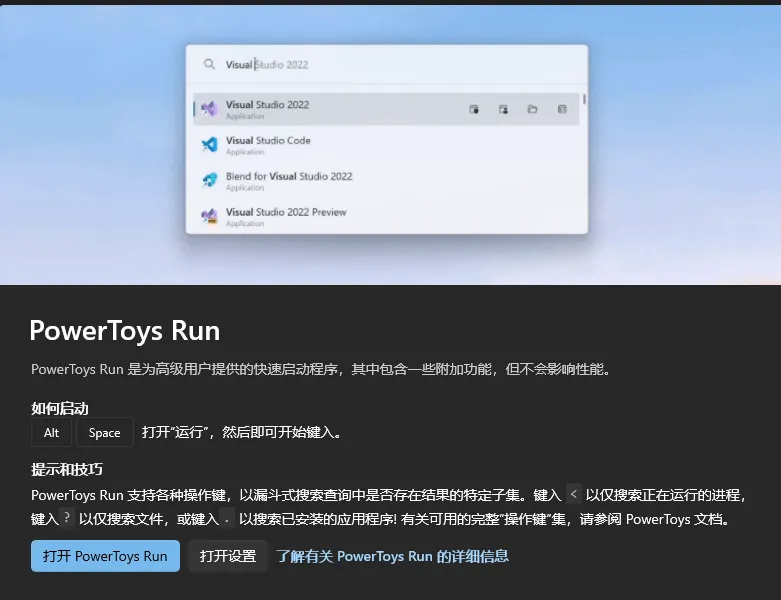Click the Alt key badge
Screen dimensions: 781x600
pyautogui.click(x=51, y=432)
